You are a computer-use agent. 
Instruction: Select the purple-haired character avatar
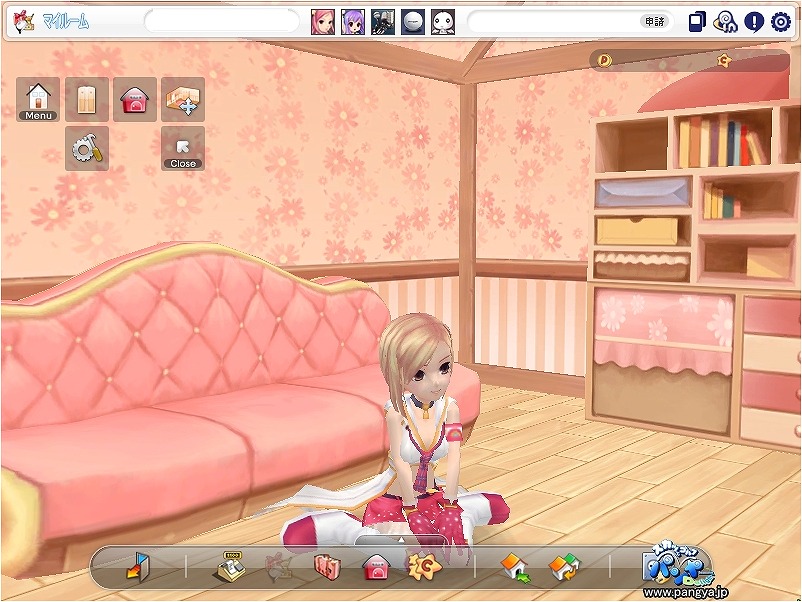point(353,22)
